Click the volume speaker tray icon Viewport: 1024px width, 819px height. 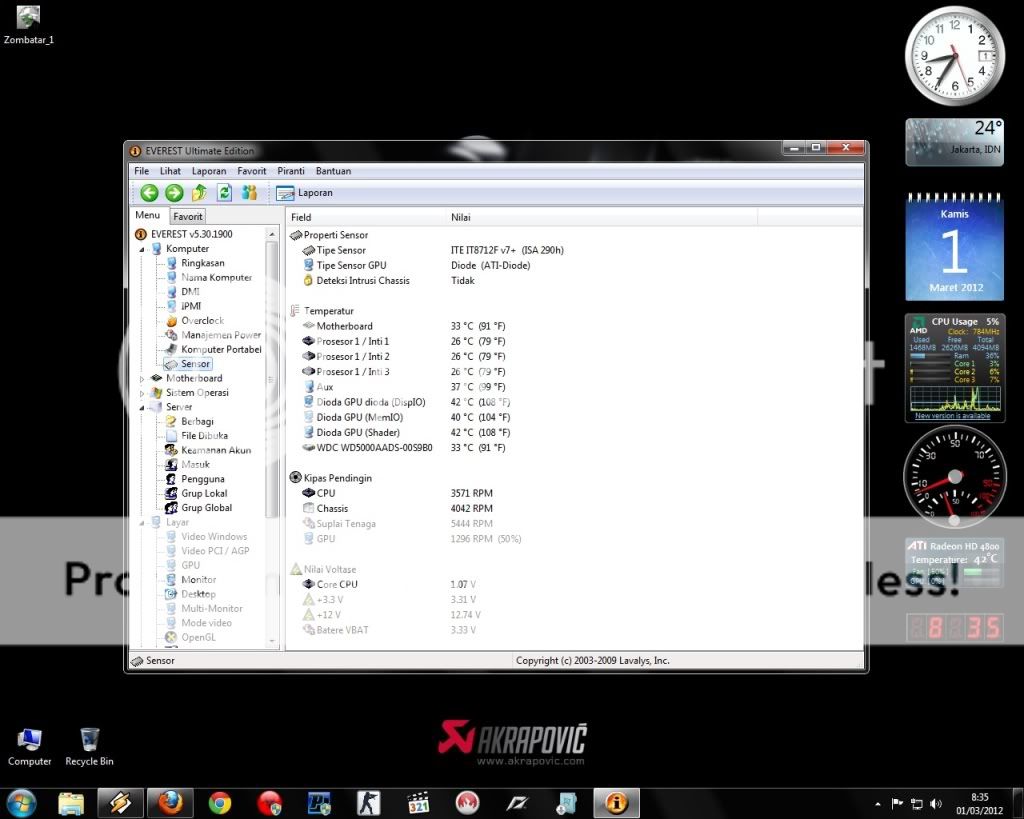(935, 803)
